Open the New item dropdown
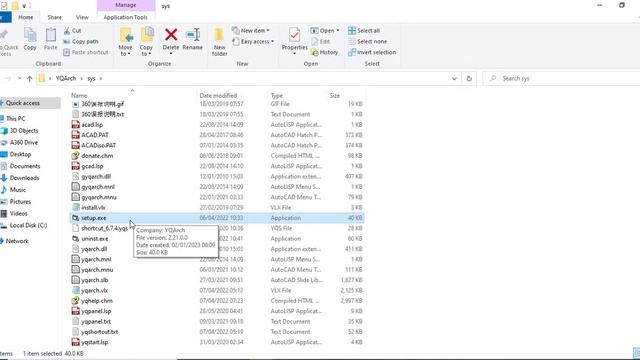The height and width of the screenshot is (360, 640). point(251,31)
